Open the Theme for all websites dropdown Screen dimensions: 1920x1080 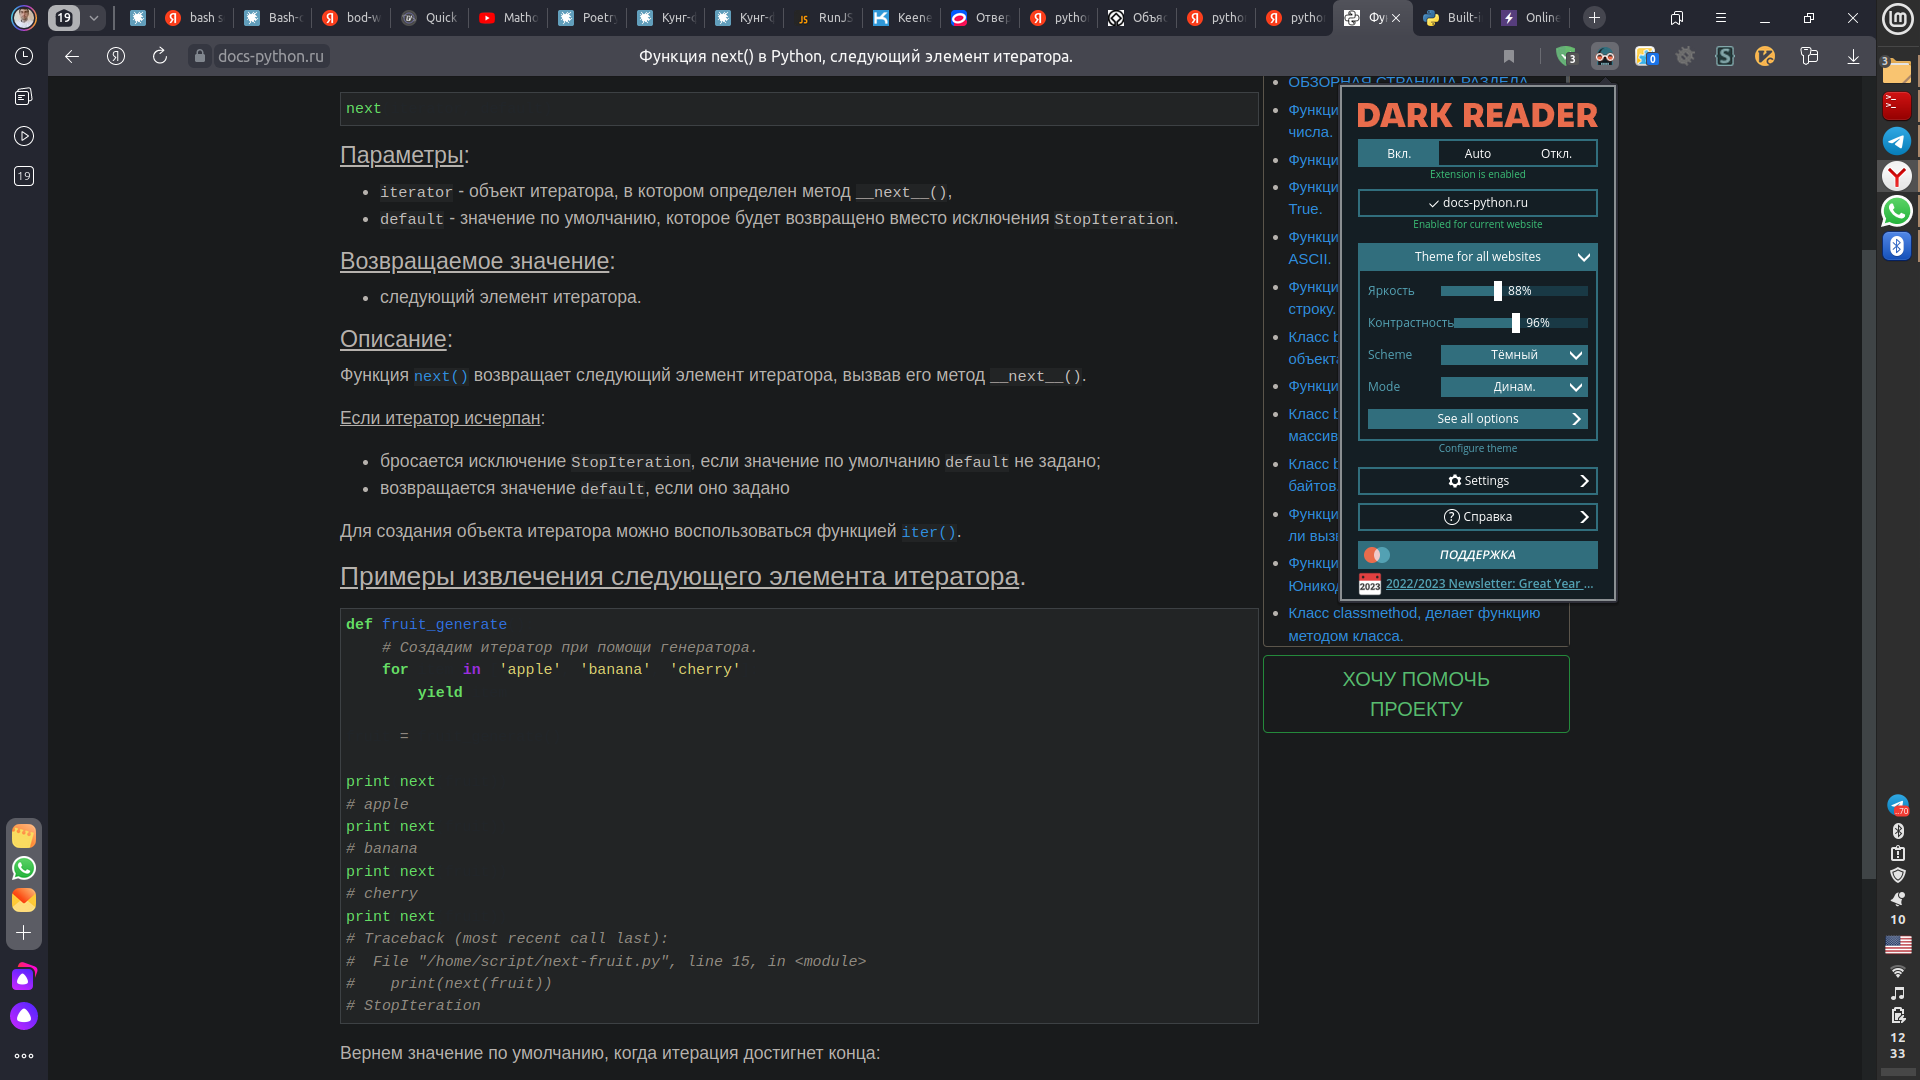pyautogui.click(x=1477, y=257)
